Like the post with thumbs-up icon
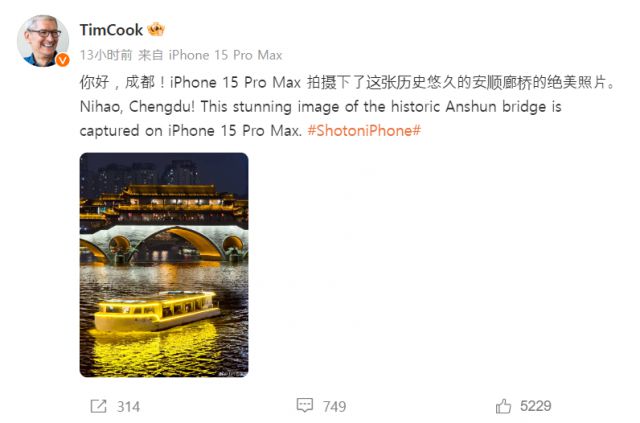 [x=503, y=406]
